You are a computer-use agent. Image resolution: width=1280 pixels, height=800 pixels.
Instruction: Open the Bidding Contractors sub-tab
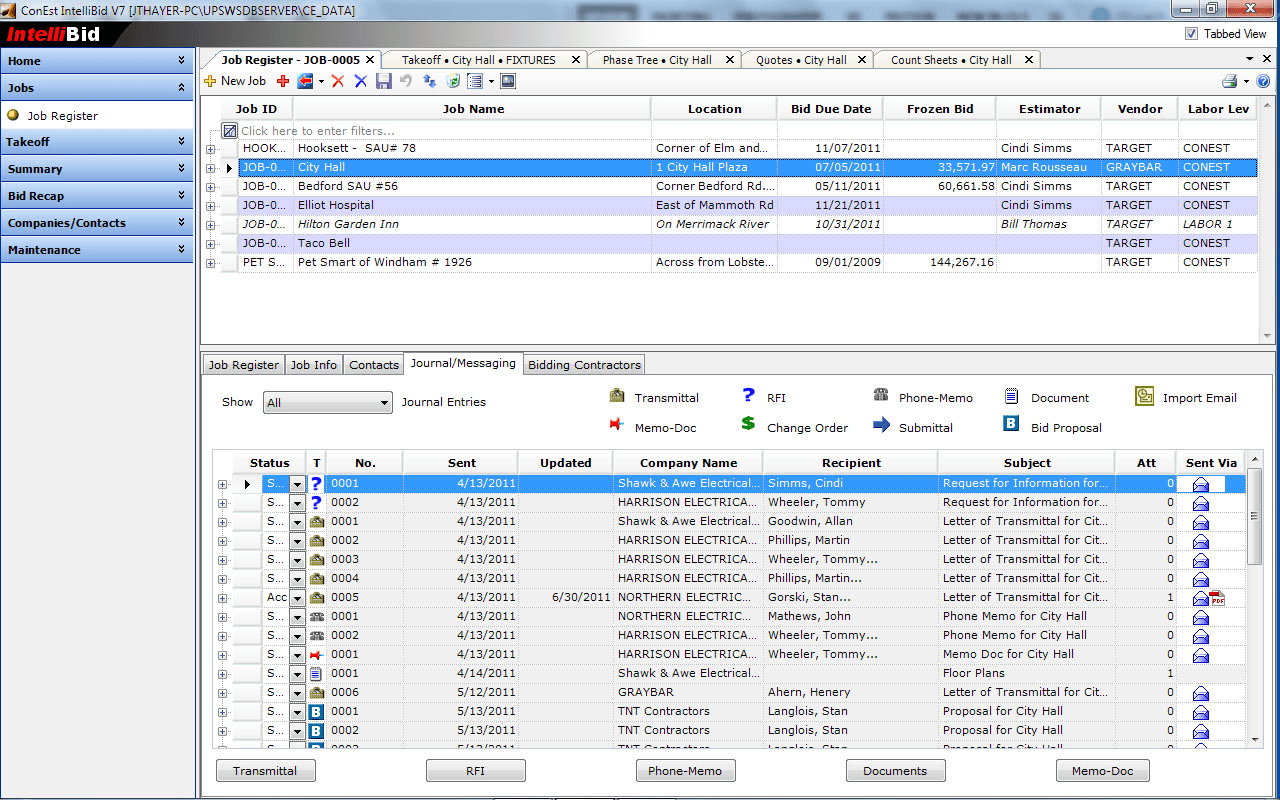point(584,365)
